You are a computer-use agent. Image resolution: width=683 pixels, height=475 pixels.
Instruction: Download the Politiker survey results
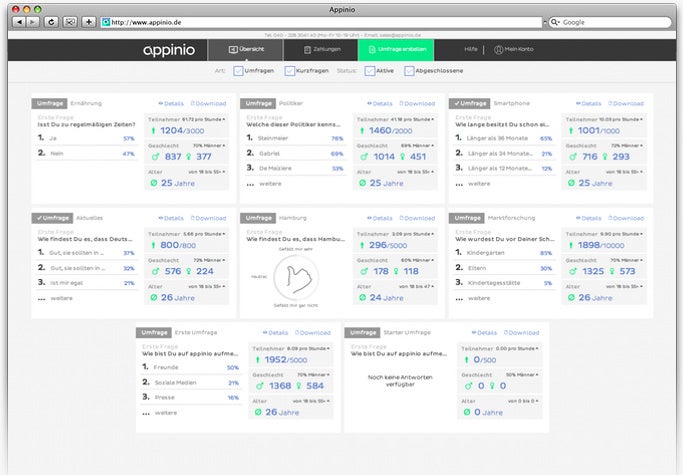[417, 104]
